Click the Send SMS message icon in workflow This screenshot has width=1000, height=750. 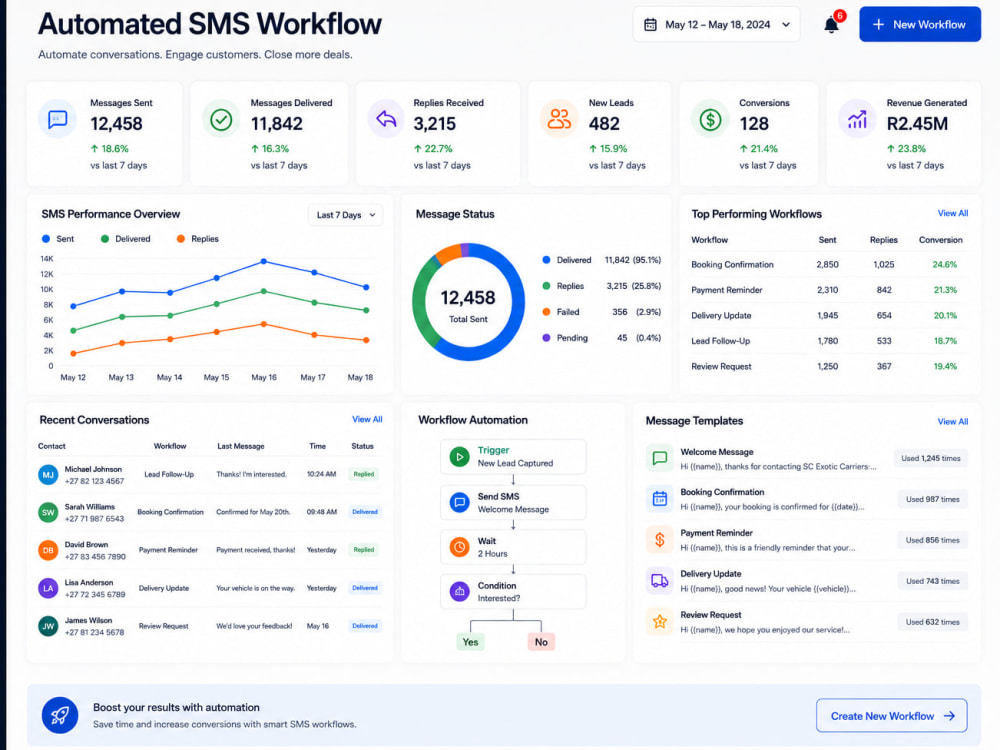click(459, 503)
